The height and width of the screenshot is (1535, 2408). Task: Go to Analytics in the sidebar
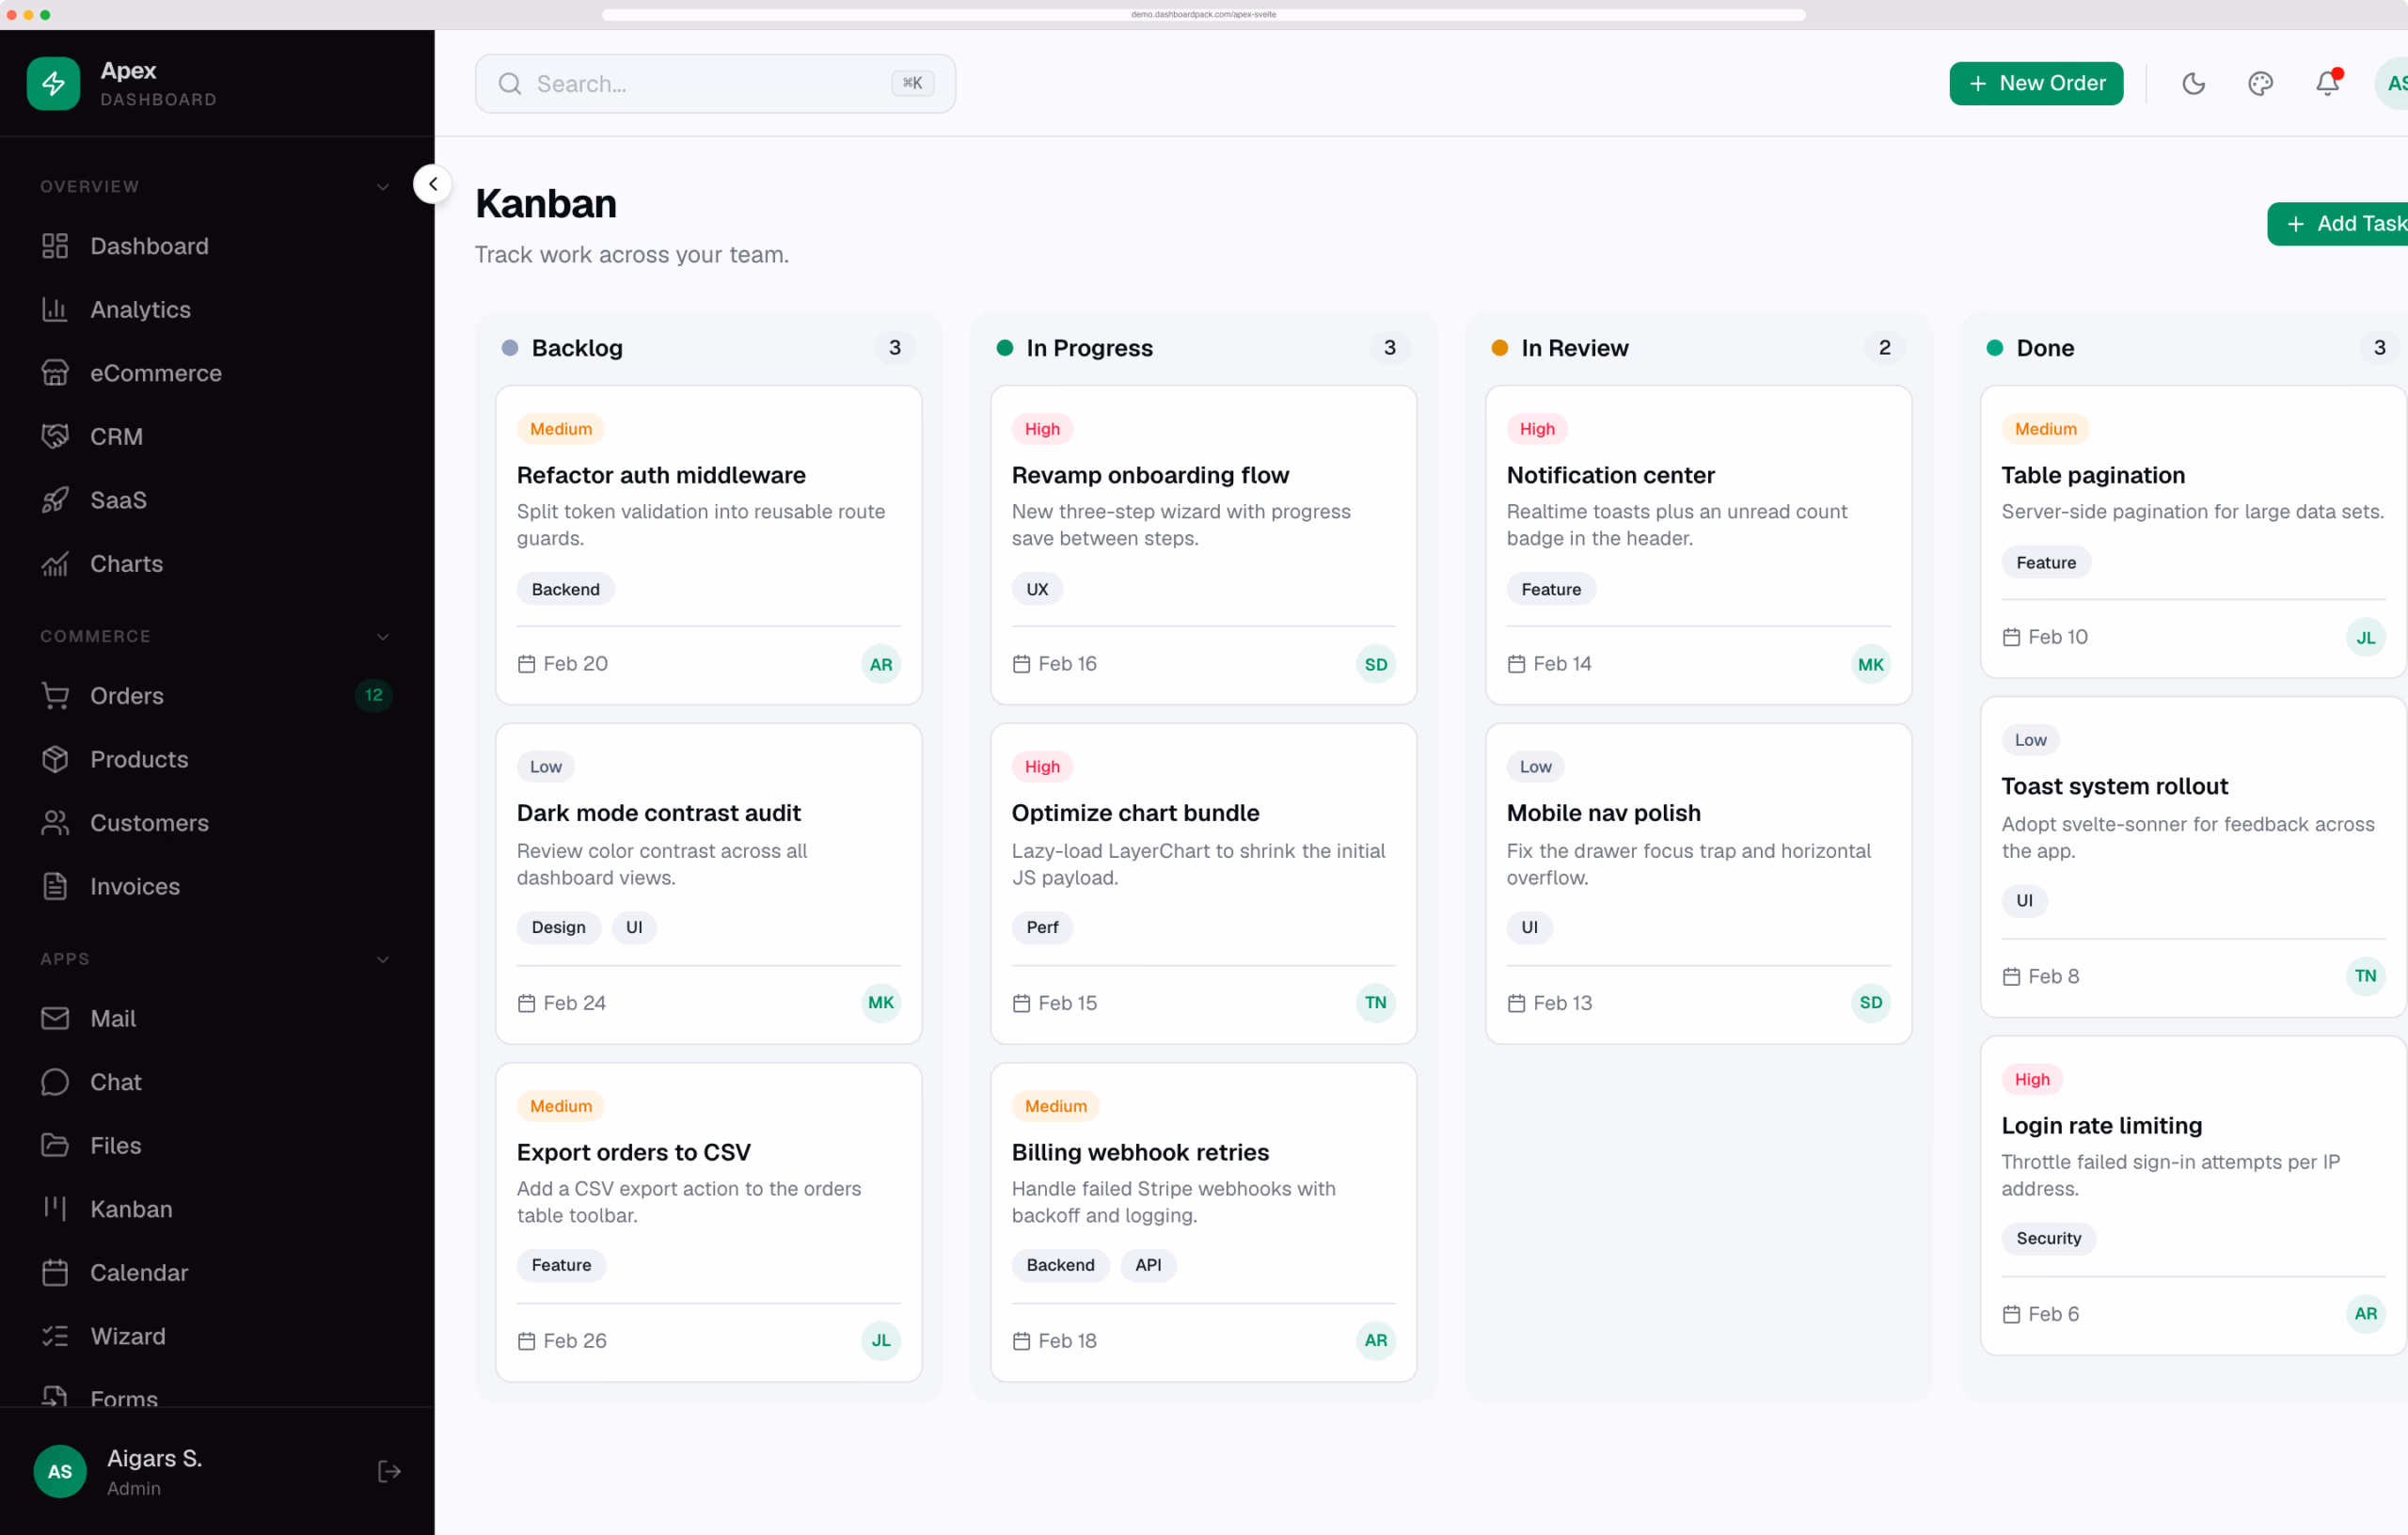tap(217, 309)
